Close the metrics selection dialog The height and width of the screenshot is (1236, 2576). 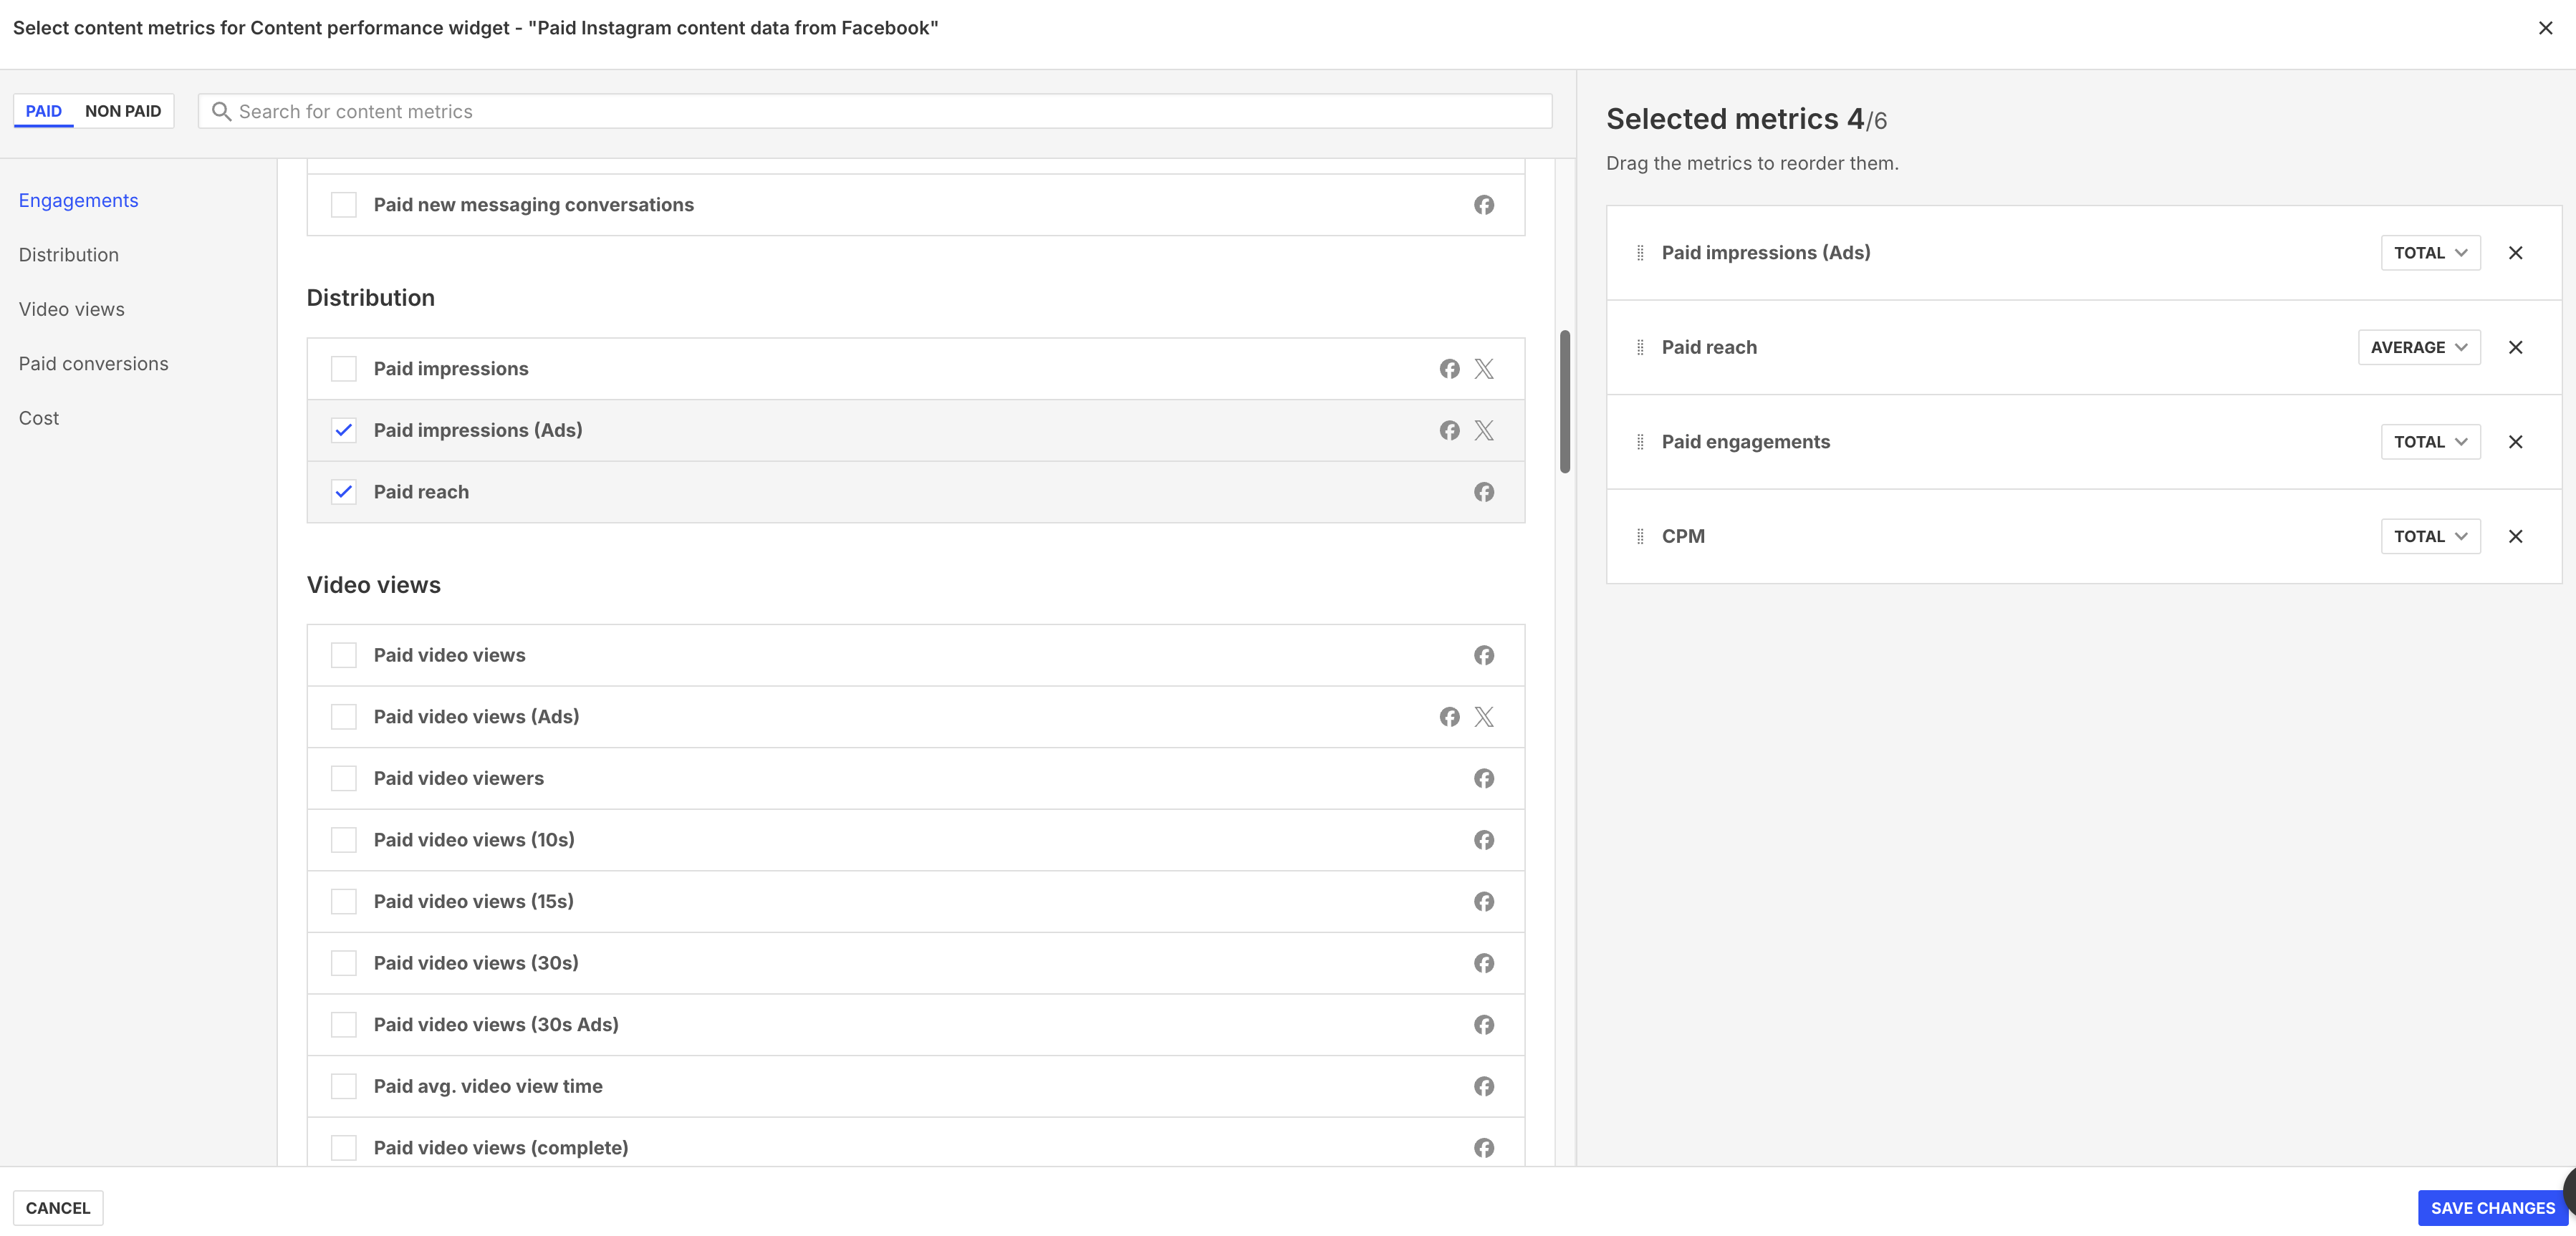coord(2545,28)
